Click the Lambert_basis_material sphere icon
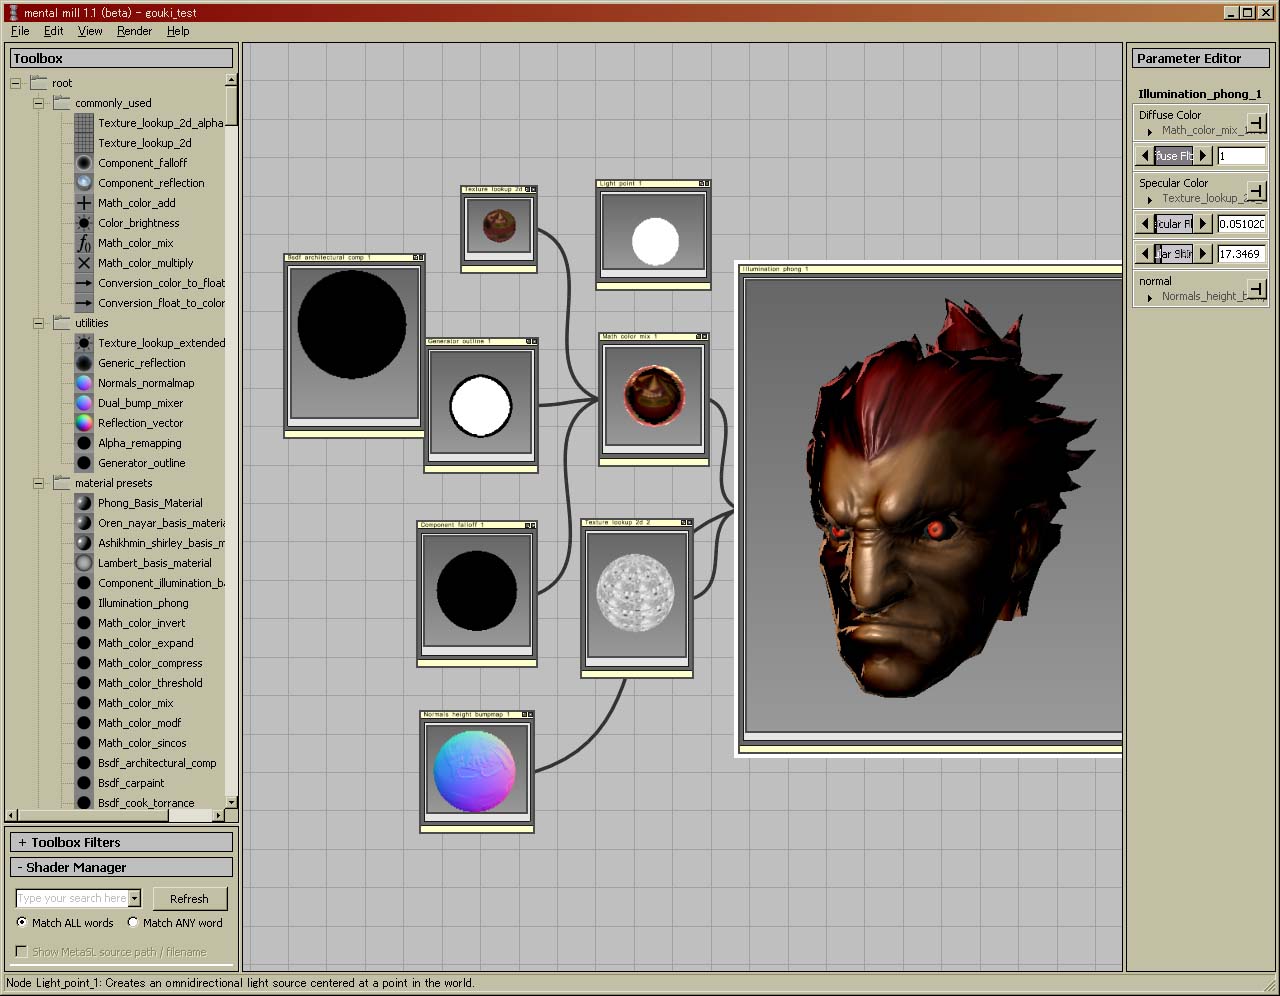Viewport: 1280px width, 996px height. click(84, 563)
